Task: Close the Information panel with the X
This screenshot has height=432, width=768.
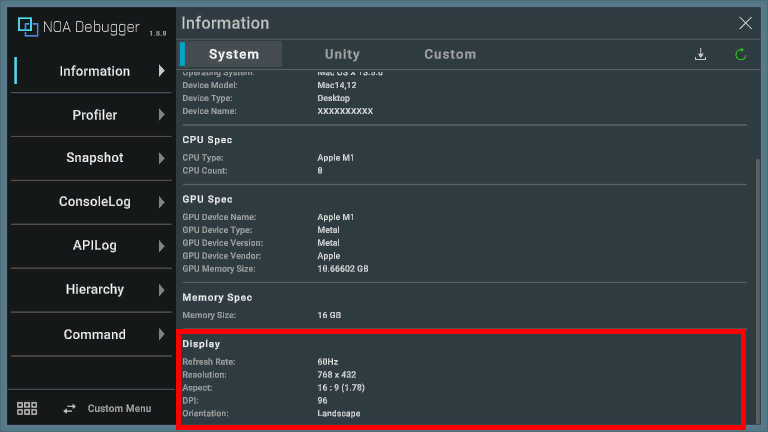Action: (745, 23)
